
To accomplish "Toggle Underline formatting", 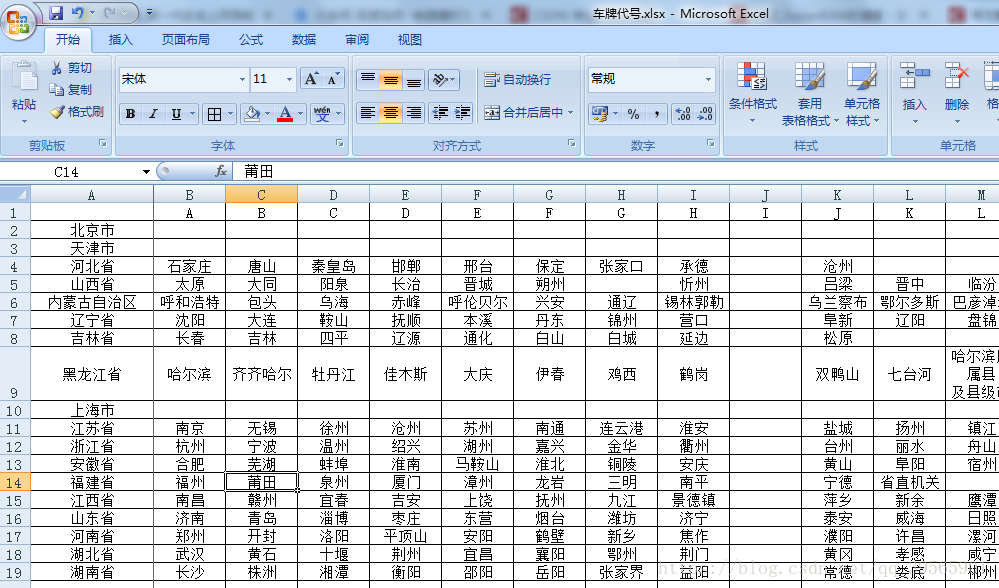I will pos(176,114).
